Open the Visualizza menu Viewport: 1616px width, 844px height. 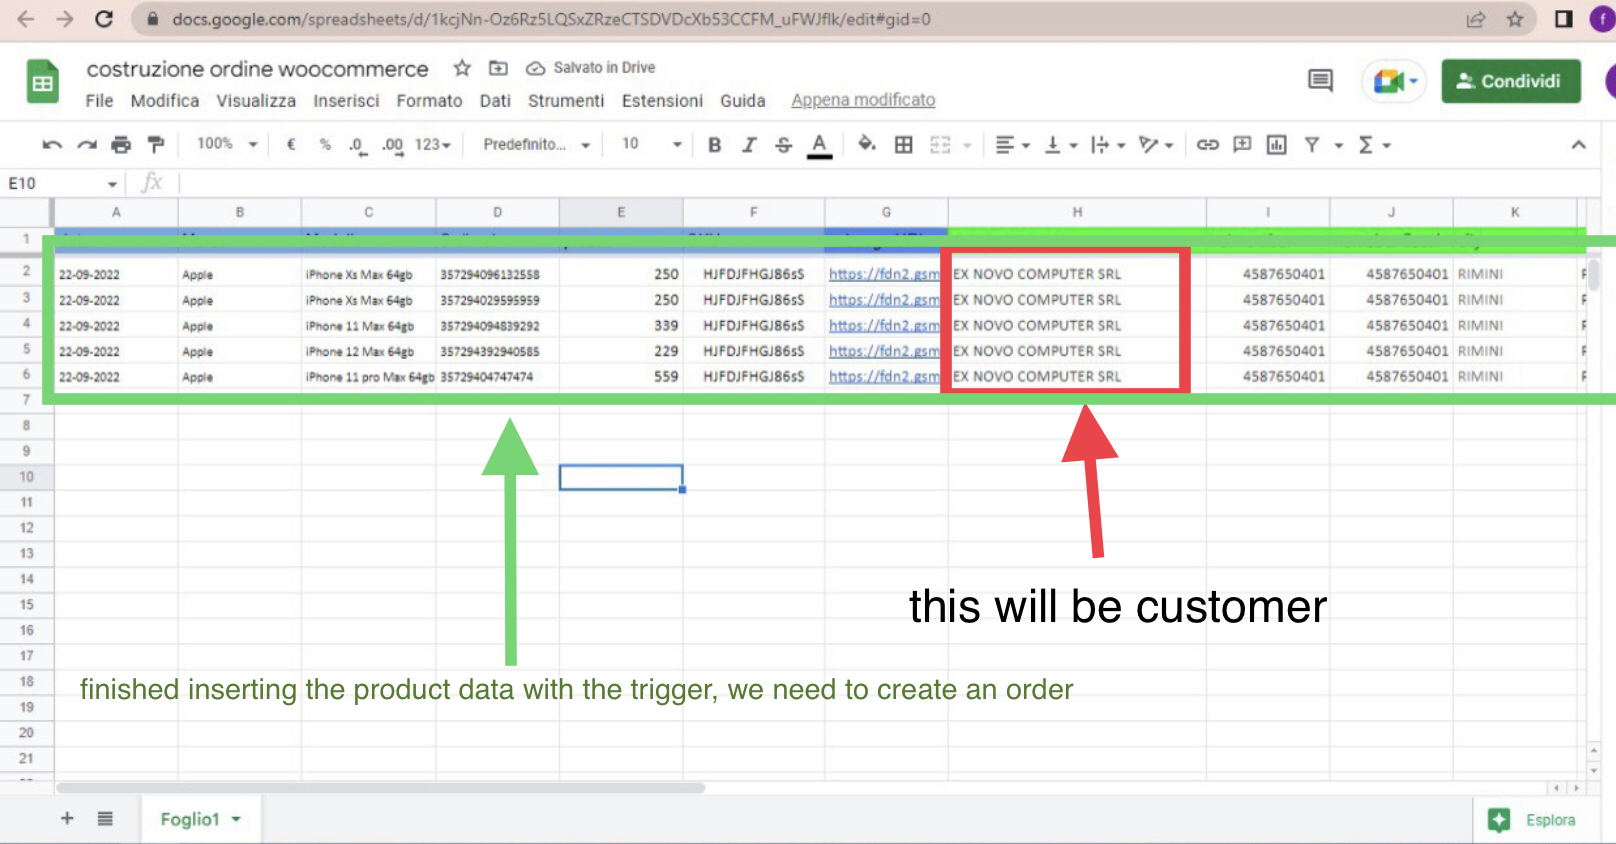pyautogui.click(x=256, y=101)
